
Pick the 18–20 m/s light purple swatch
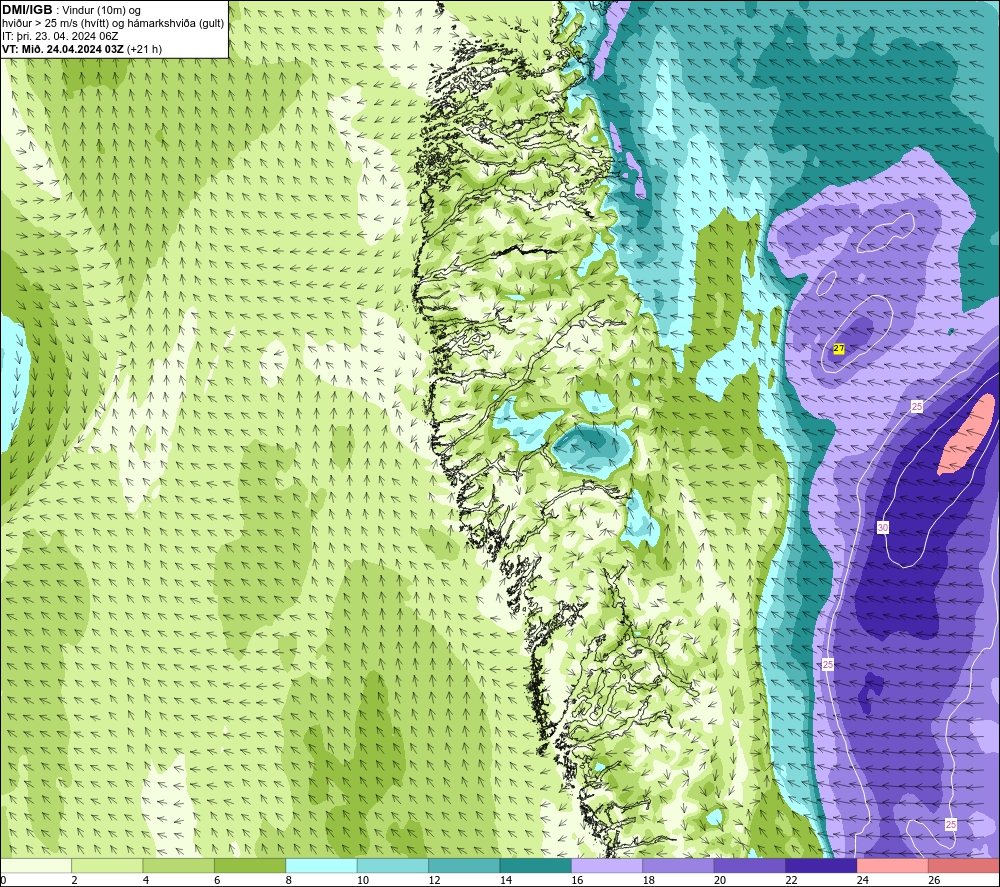click(679, 865)
